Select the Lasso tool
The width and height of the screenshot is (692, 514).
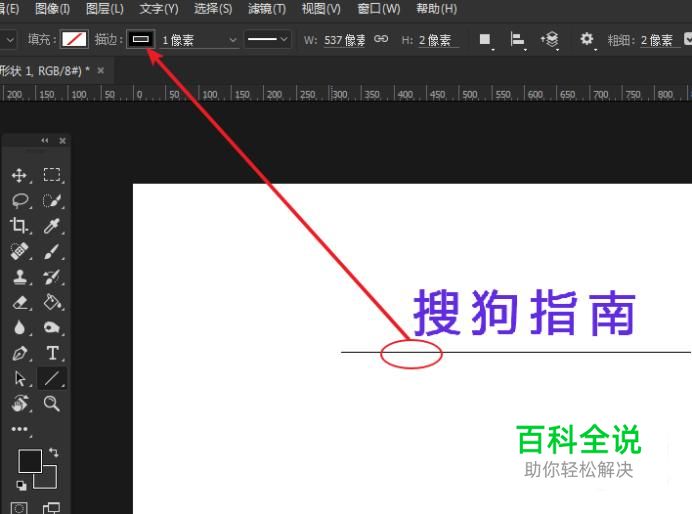coord(19,201)
